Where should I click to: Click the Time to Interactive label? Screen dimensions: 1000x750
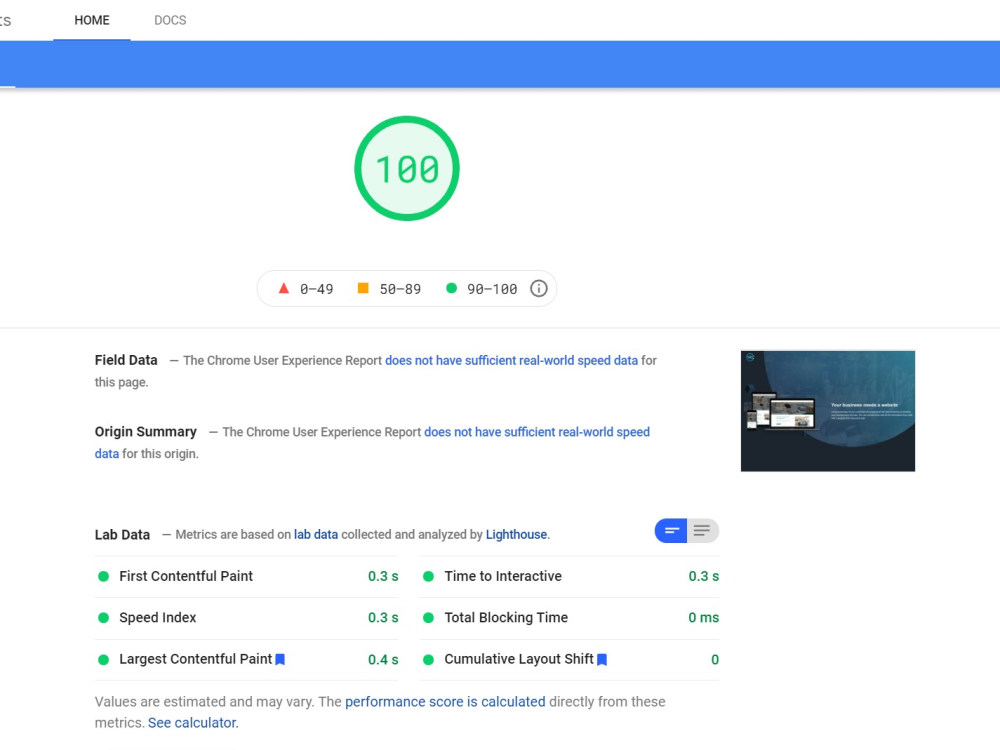pyautogui.click(x=503, y=576)
